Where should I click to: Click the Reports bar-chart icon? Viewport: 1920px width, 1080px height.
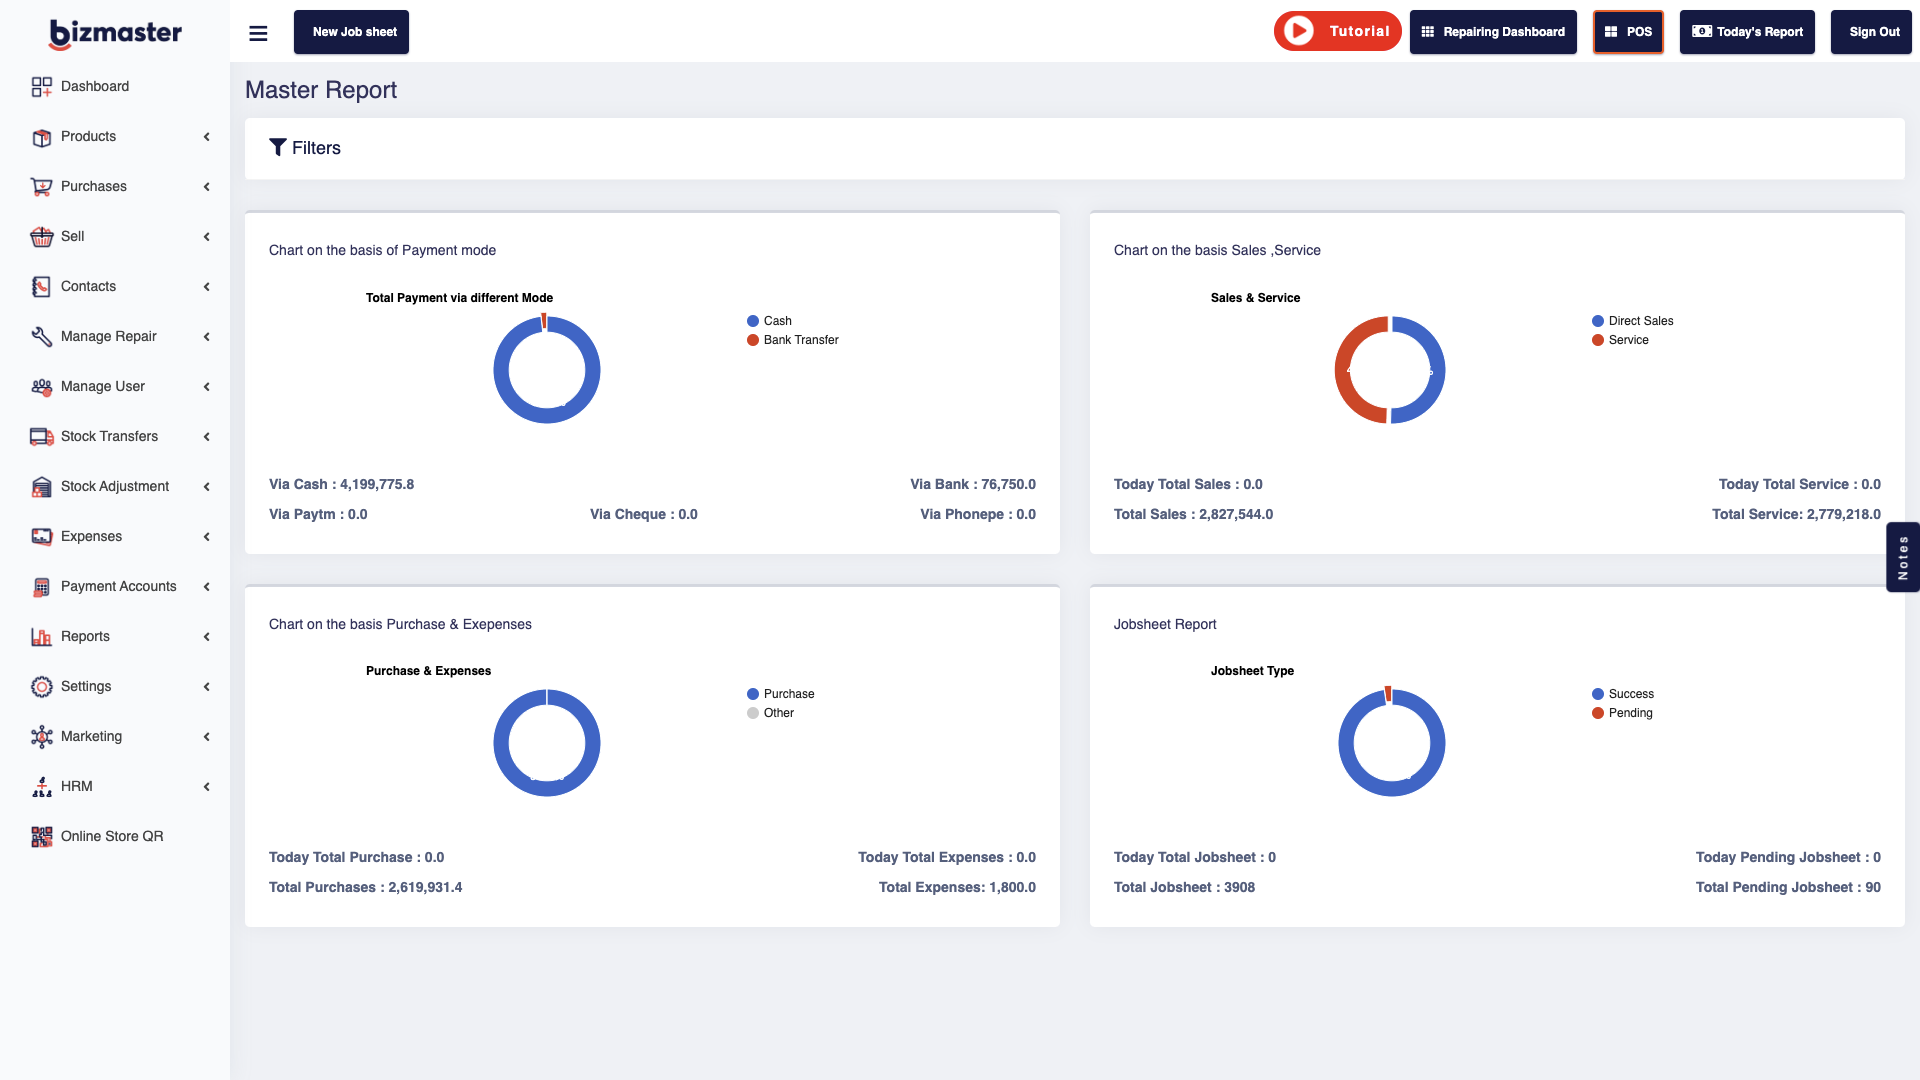click(x=41, y=636)
